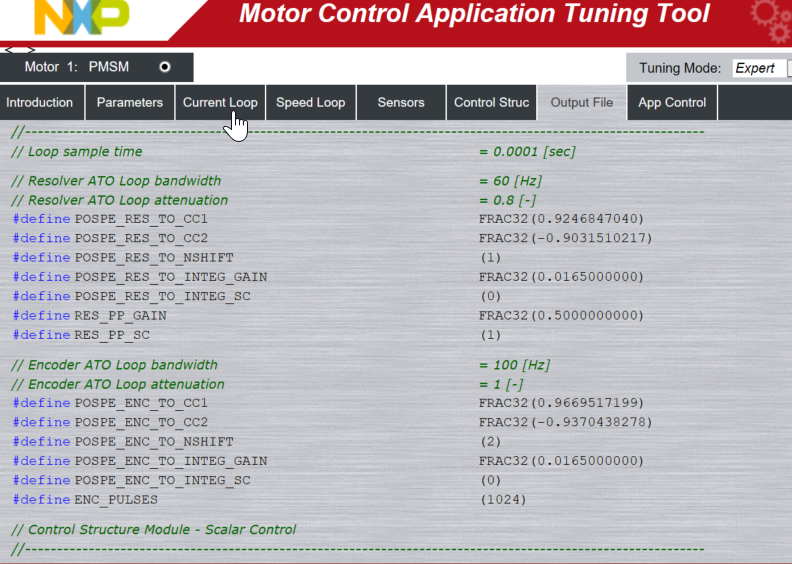Click the Resolver ATO Loop bandwidth comment
This screenshot has height=564, width=792.
click(116, 181)
